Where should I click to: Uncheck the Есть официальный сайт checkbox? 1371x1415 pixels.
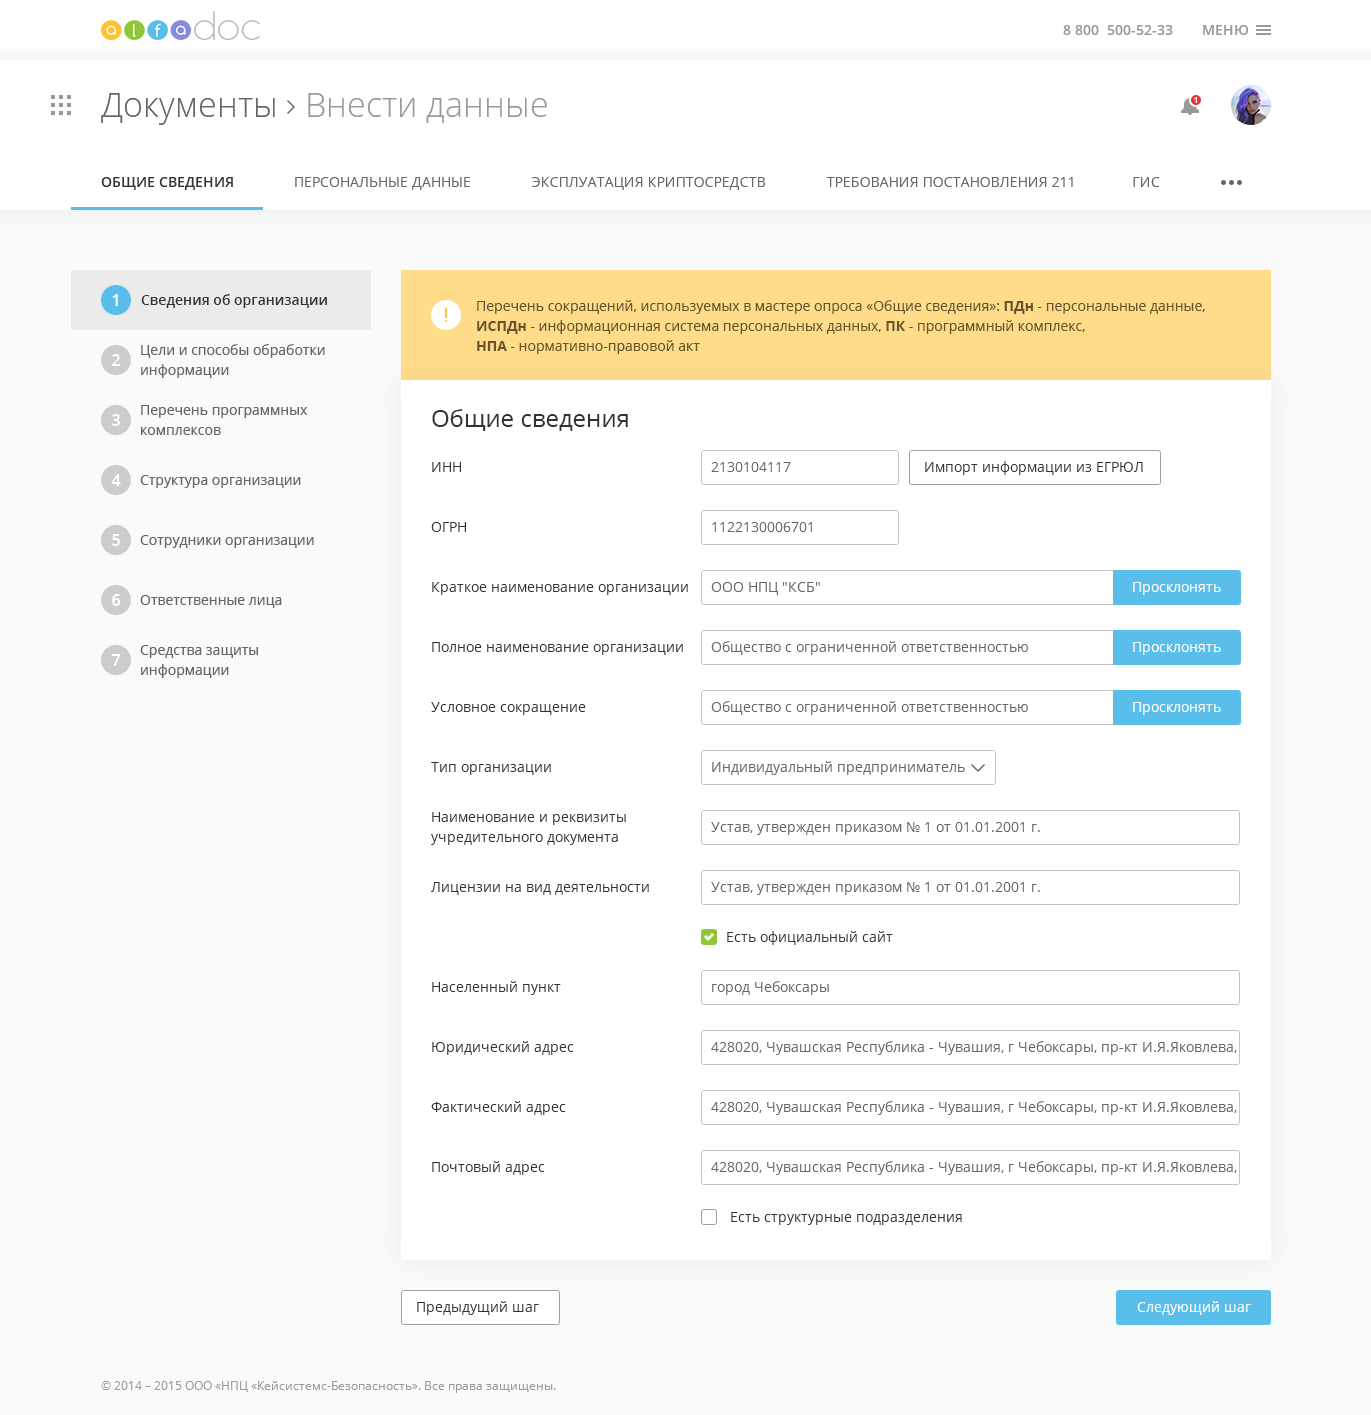pyautogui.click(x=709, y=937)
